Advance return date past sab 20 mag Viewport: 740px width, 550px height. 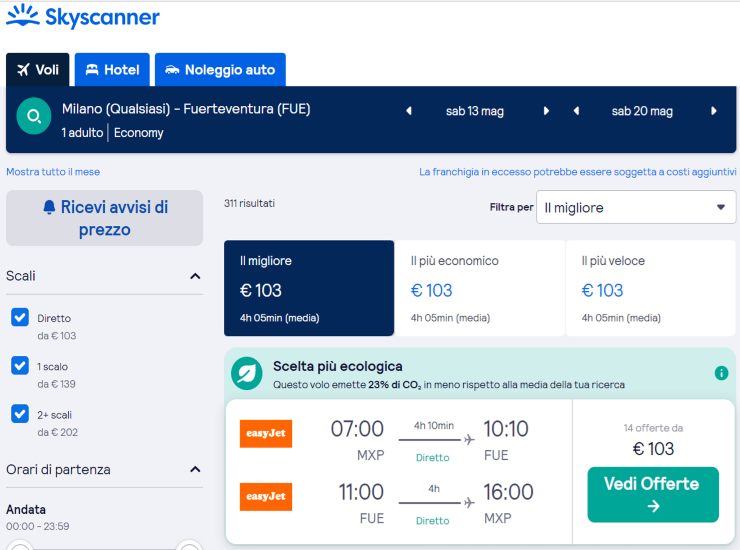tap(714, 111)
